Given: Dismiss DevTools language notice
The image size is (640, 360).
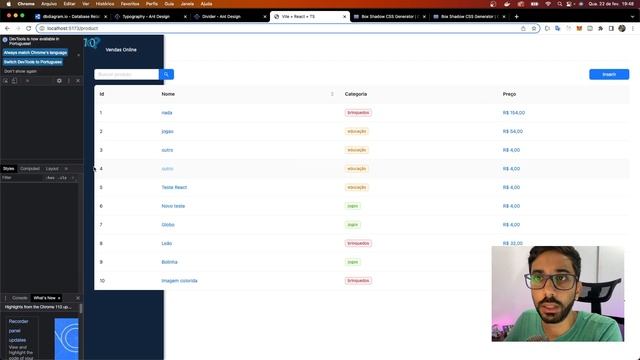Looking at the screenshot, I should [78, 55].
